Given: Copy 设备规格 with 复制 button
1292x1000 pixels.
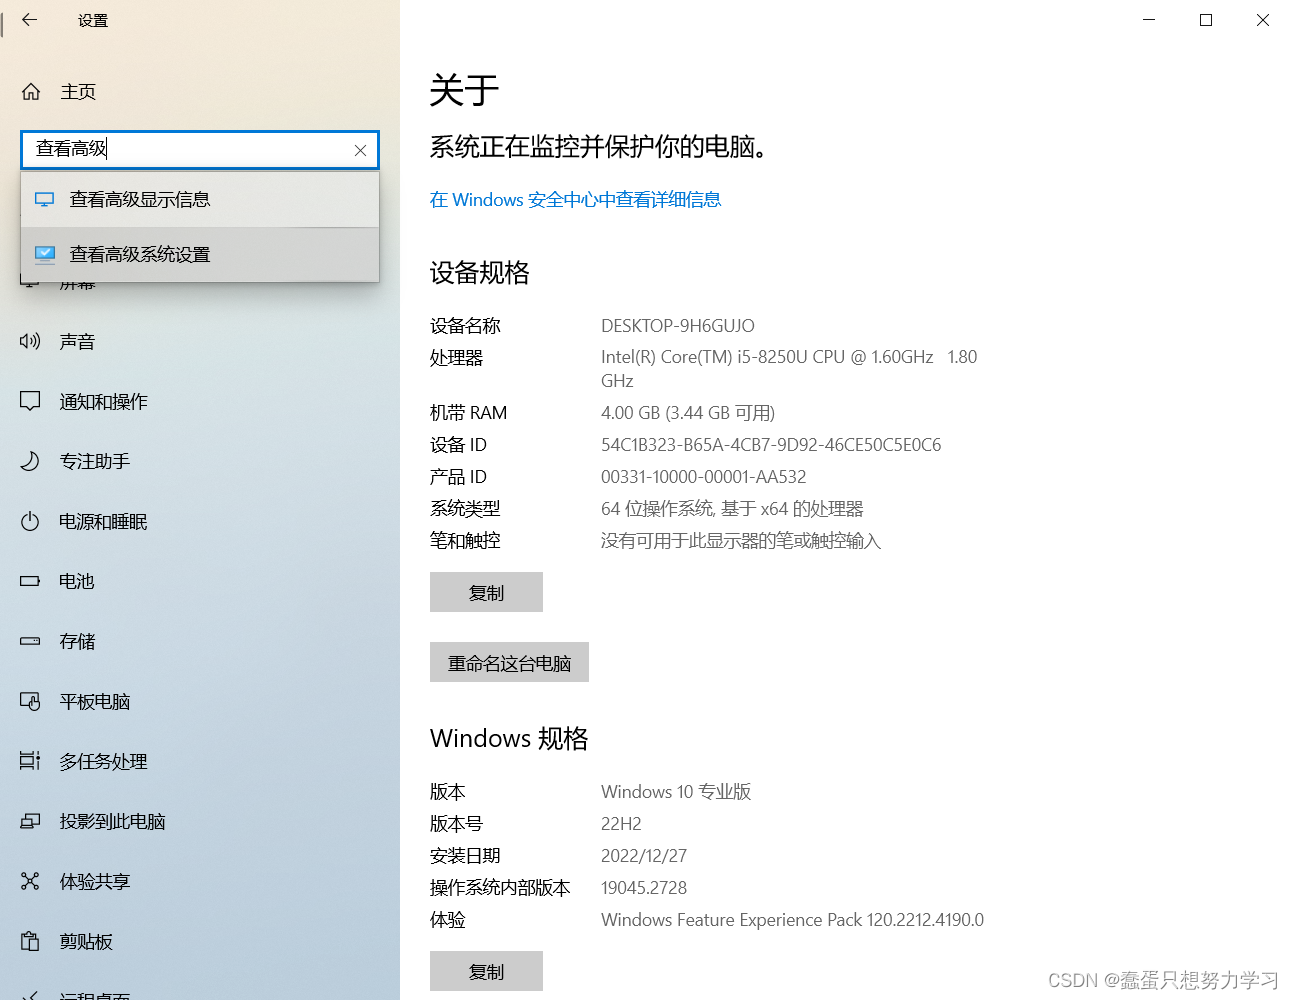Looking at the screenshot, I should (486, 592).
